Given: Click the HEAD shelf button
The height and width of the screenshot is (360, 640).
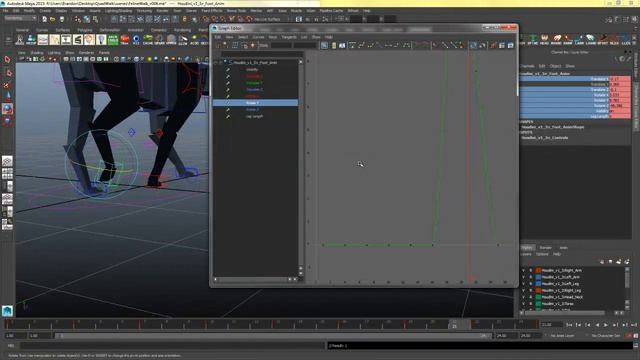Looking at the screenshot, I should click(544, 39).
